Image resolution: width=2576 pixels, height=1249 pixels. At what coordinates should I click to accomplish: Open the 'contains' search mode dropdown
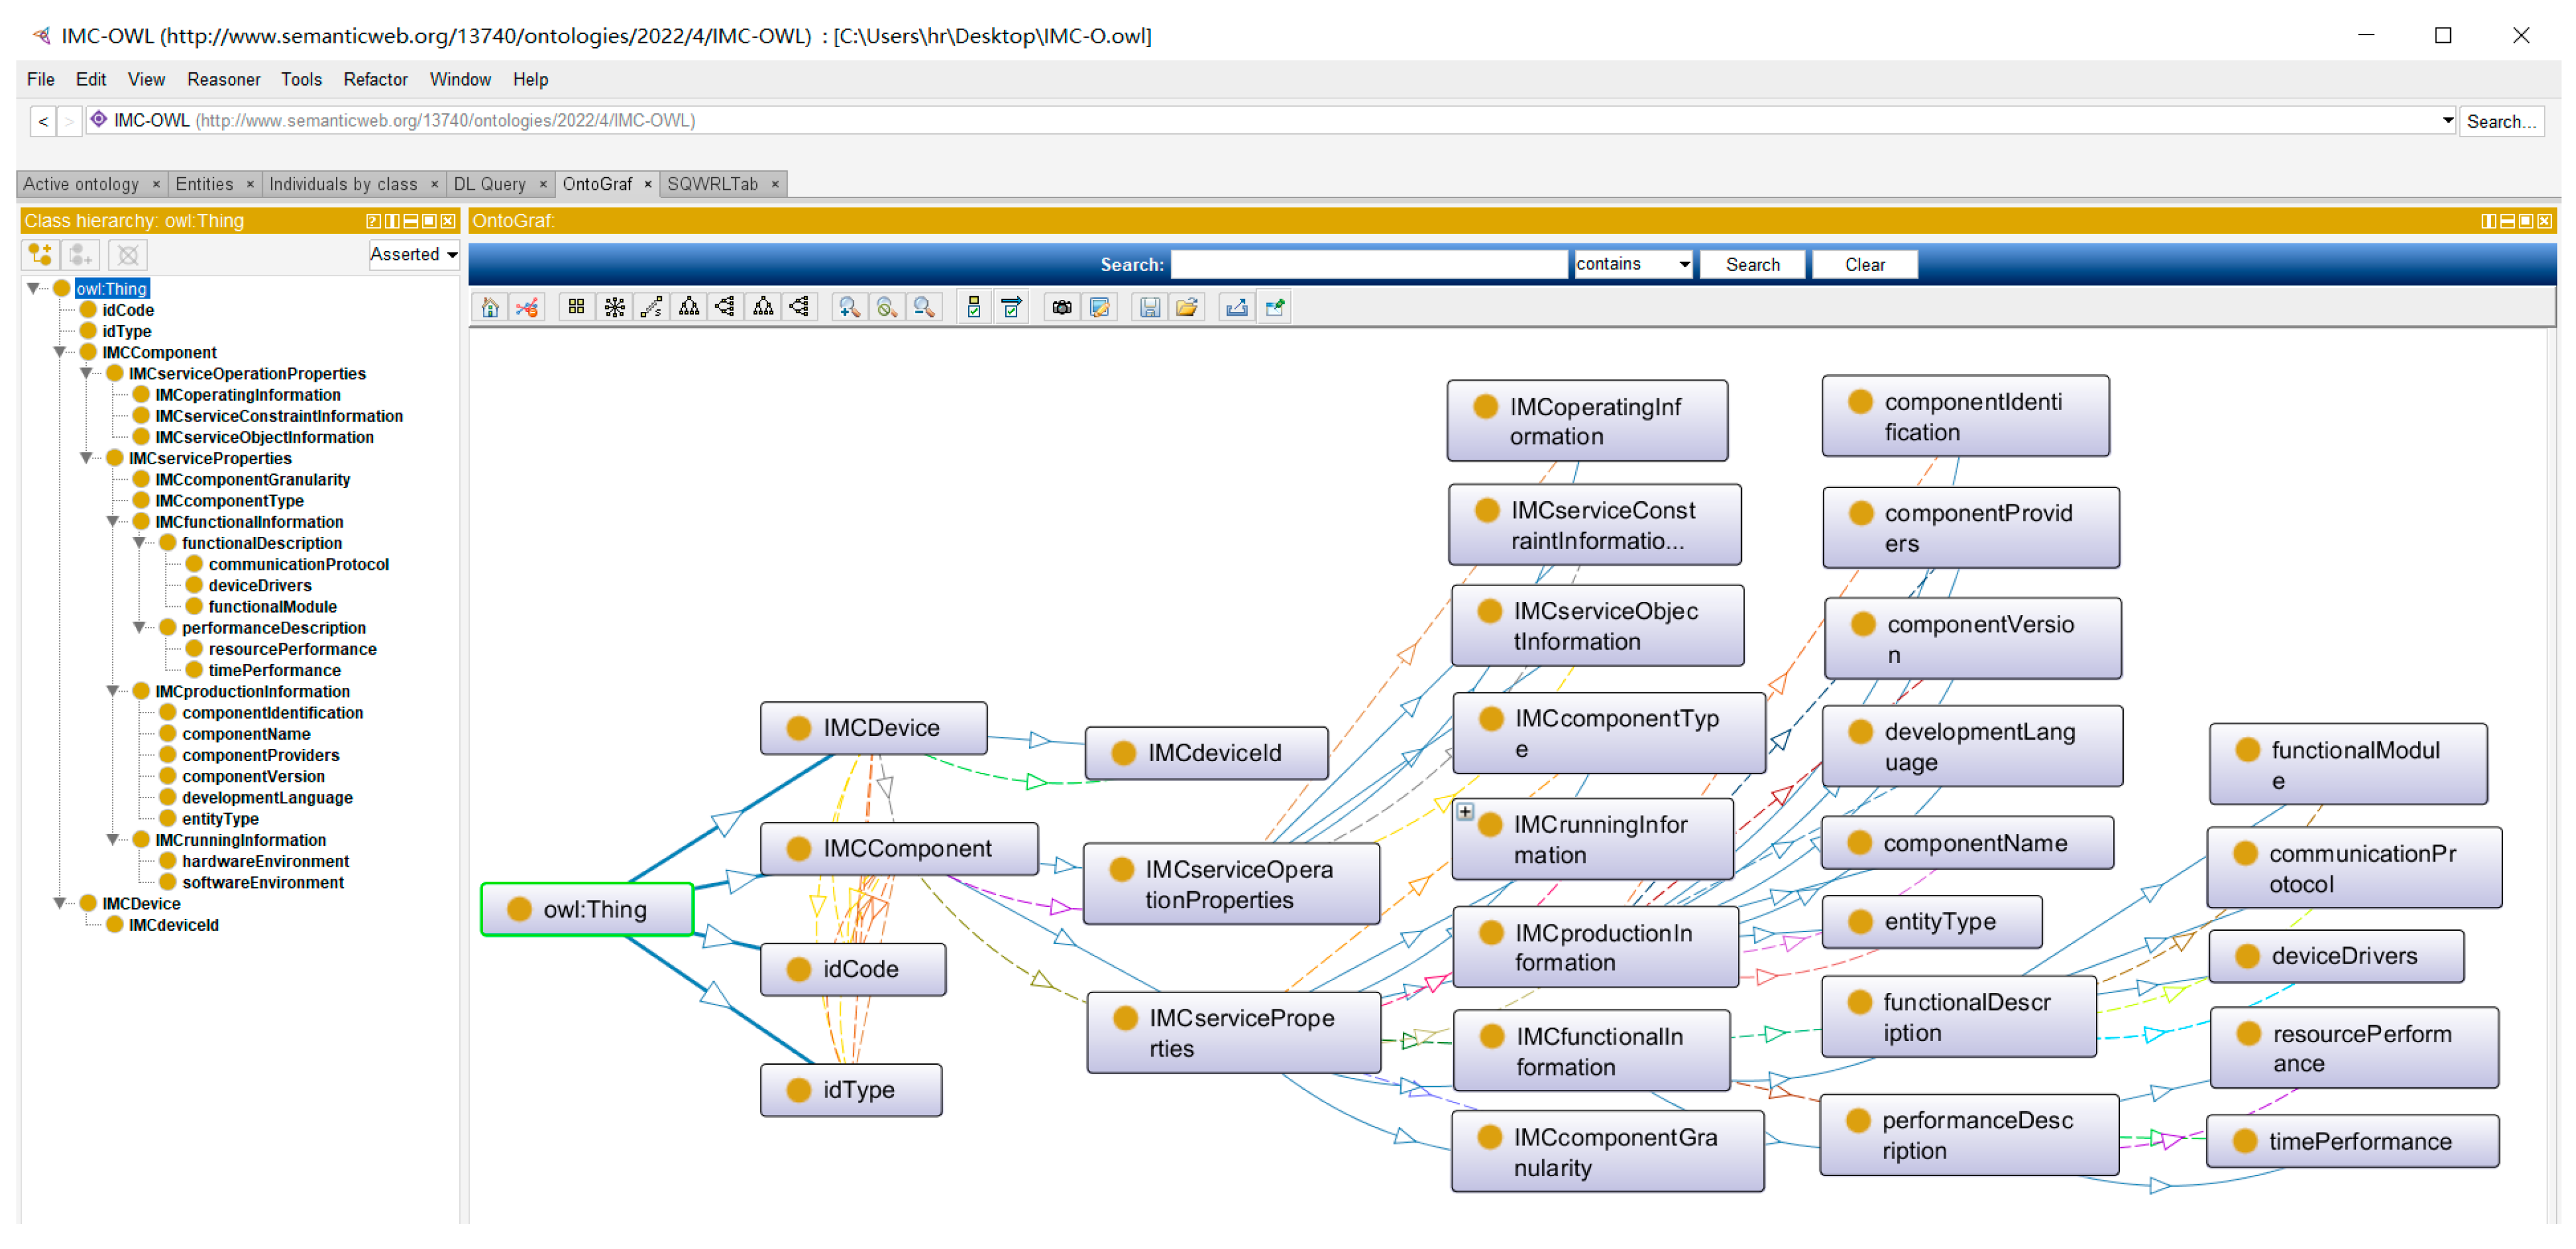1632,264
